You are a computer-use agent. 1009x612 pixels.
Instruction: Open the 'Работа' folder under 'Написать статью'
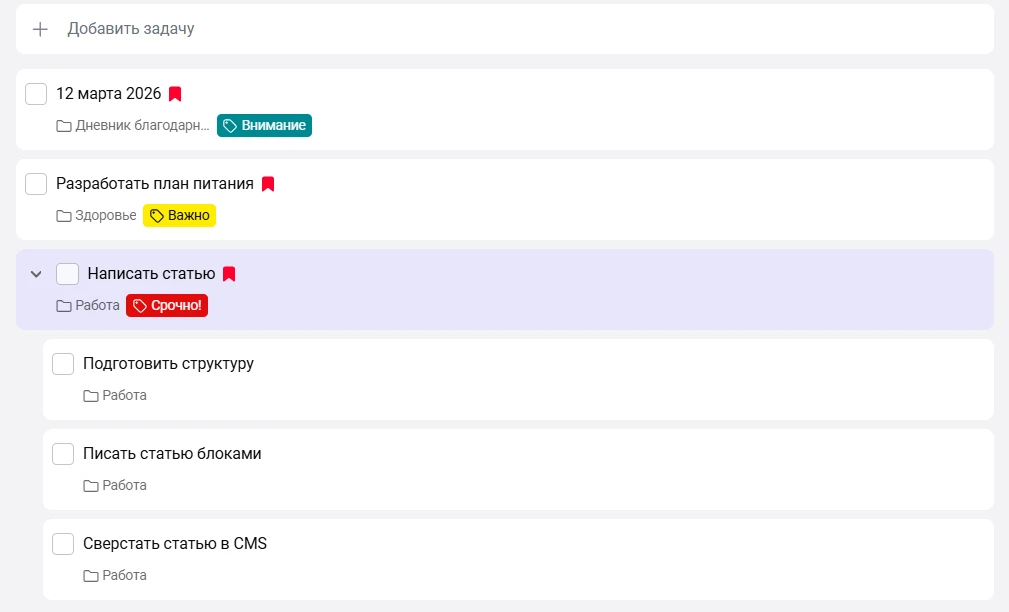click(88, 306)
